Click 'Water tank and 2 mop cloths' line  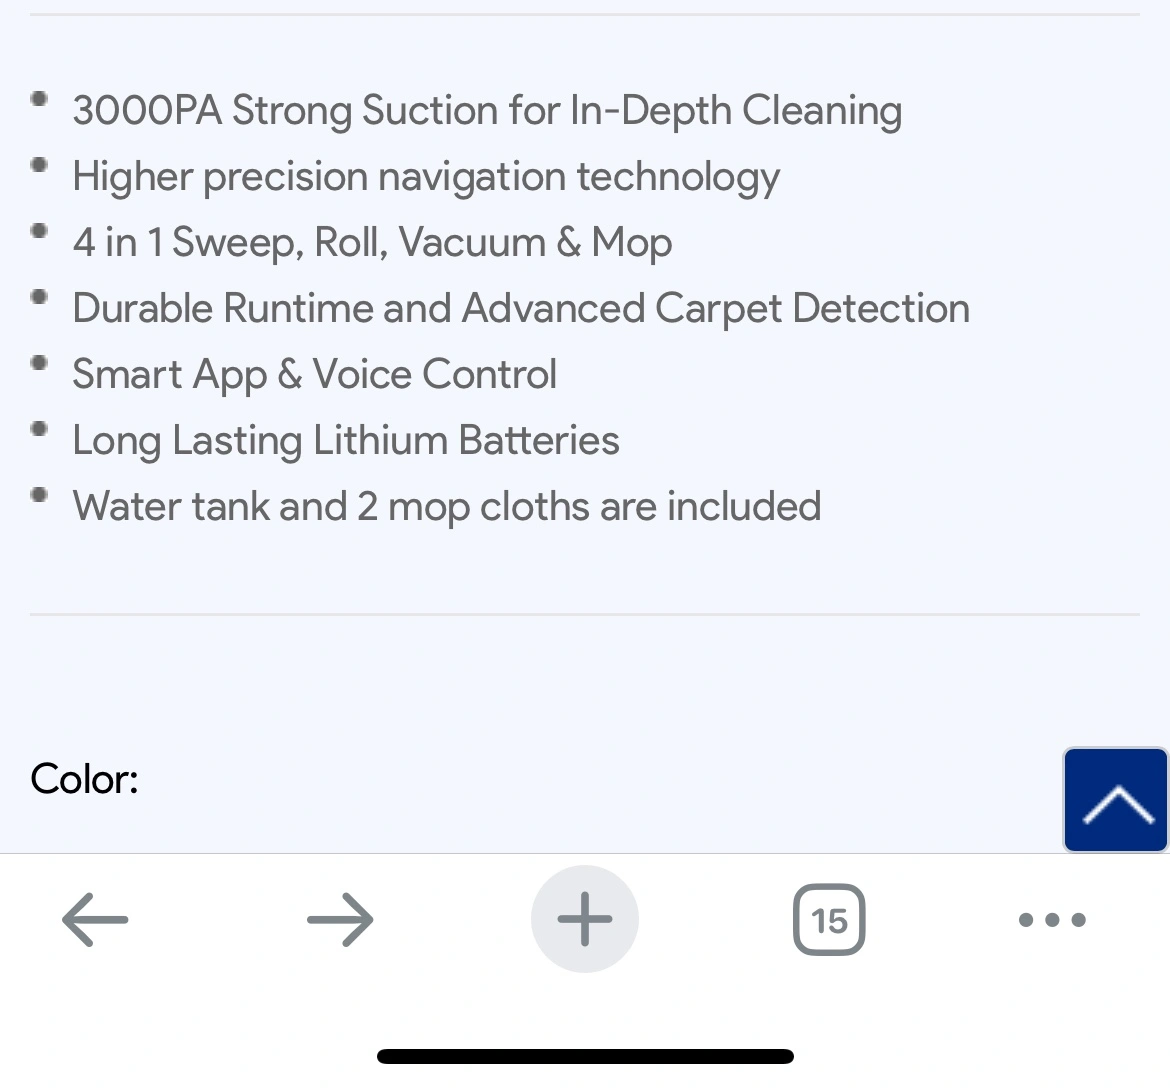[x=447, y=506]
